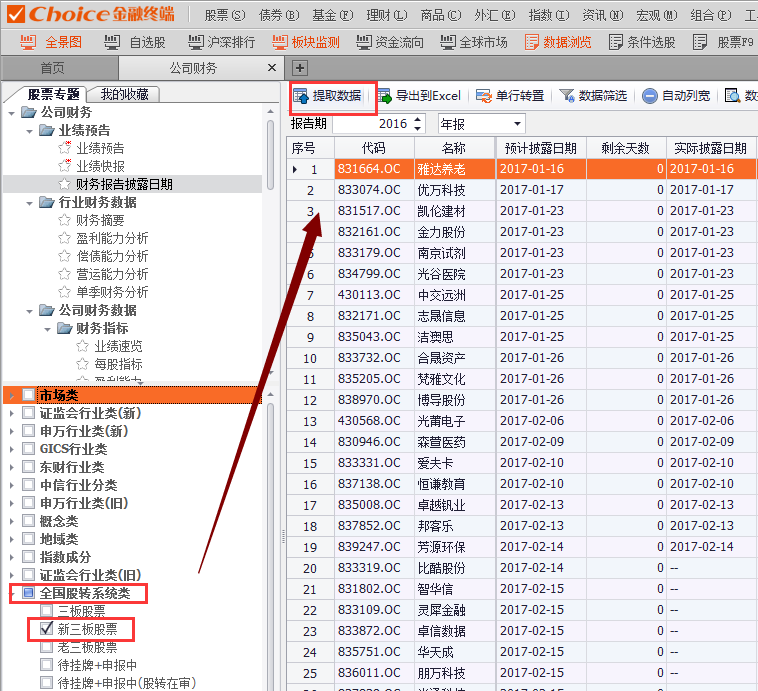
Task: Open the 债券(B) menu
Action: click(279, 15)
